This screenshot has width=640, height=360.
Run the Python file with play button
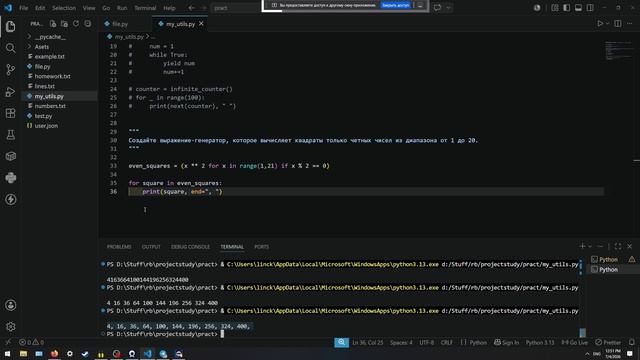tap(600, 24)
